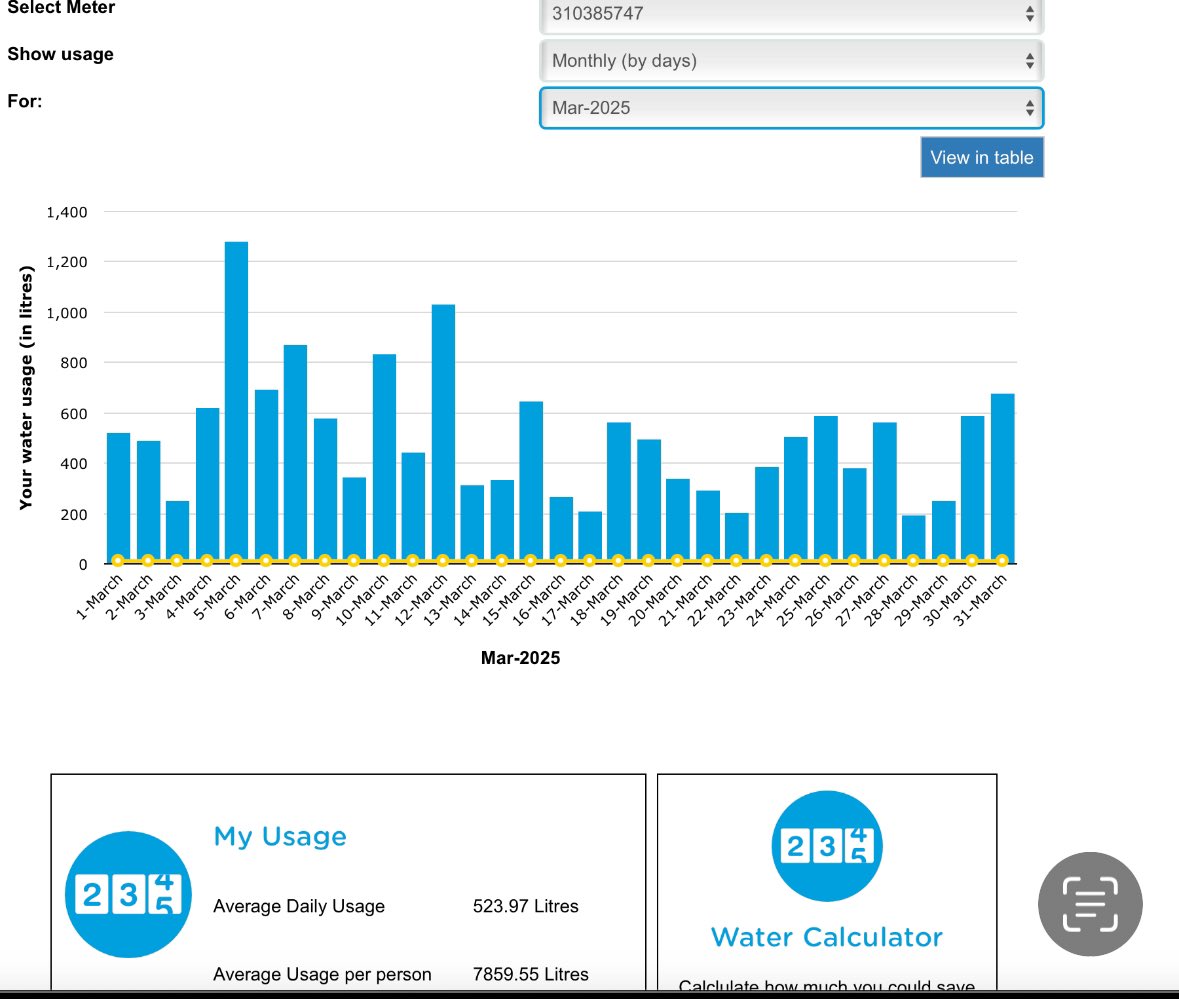The height and width of the screenshot is (999, 1179).
Task: Click the 22-March usage bar
Action: [x=736, y=538]
